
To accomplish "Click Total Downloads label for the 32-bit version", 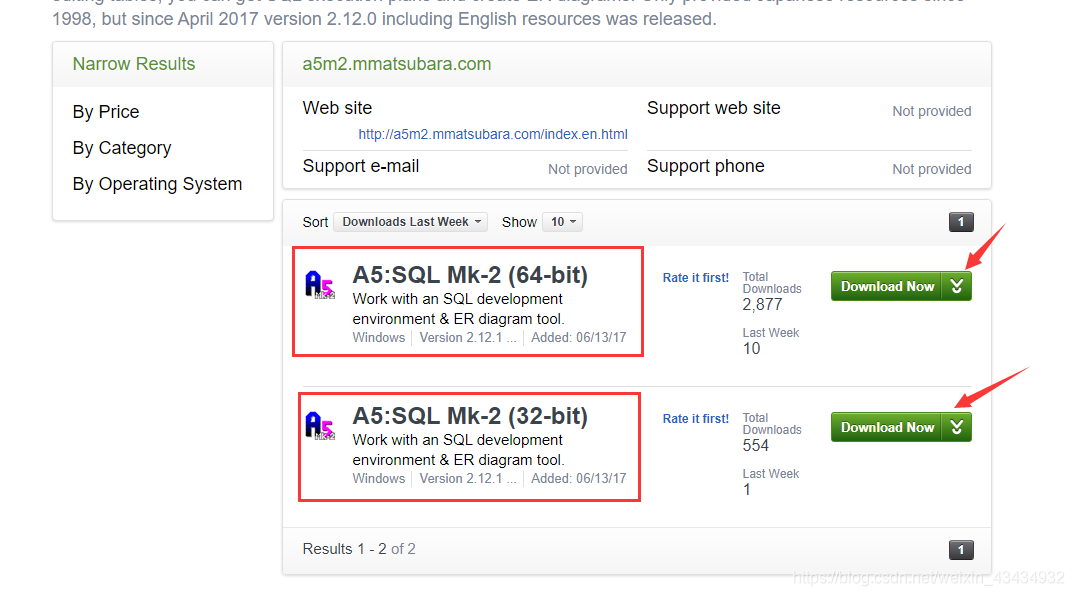I will [x=772, y=424].
